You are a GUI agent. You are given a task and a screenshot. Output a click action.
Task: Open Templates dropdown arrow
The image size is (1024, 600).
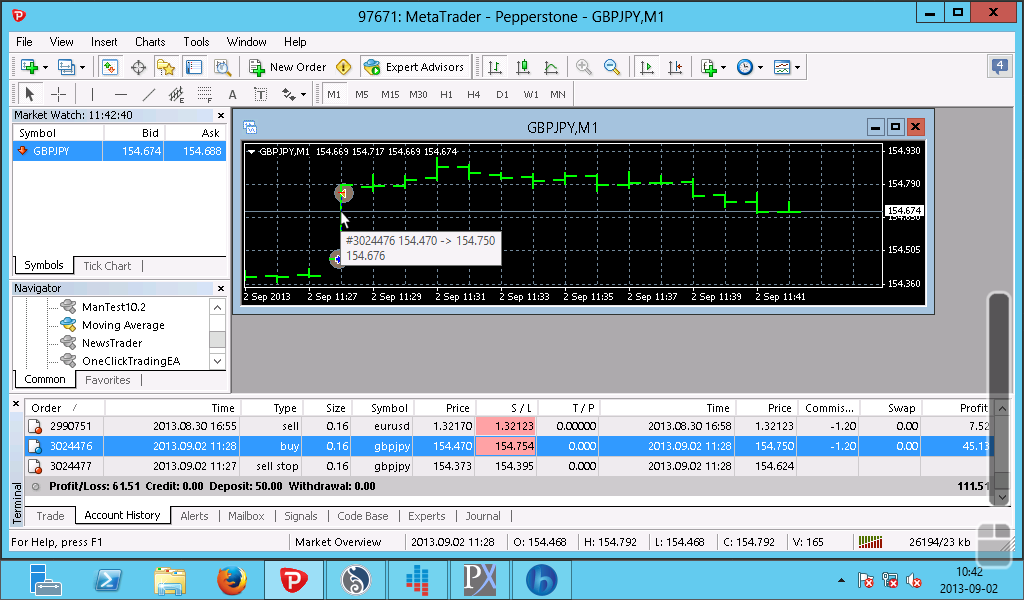click(797, 67)
